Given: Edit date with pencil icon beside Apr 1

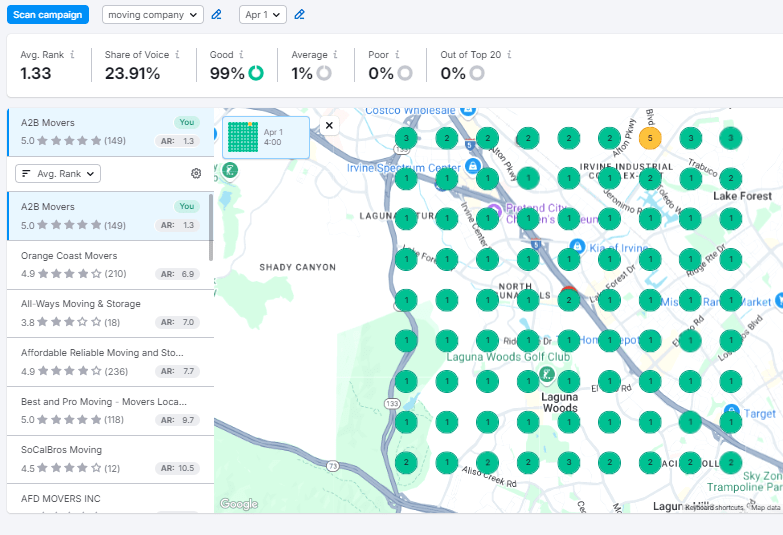Looking at the screenshot, I should [x=299, y=14].
